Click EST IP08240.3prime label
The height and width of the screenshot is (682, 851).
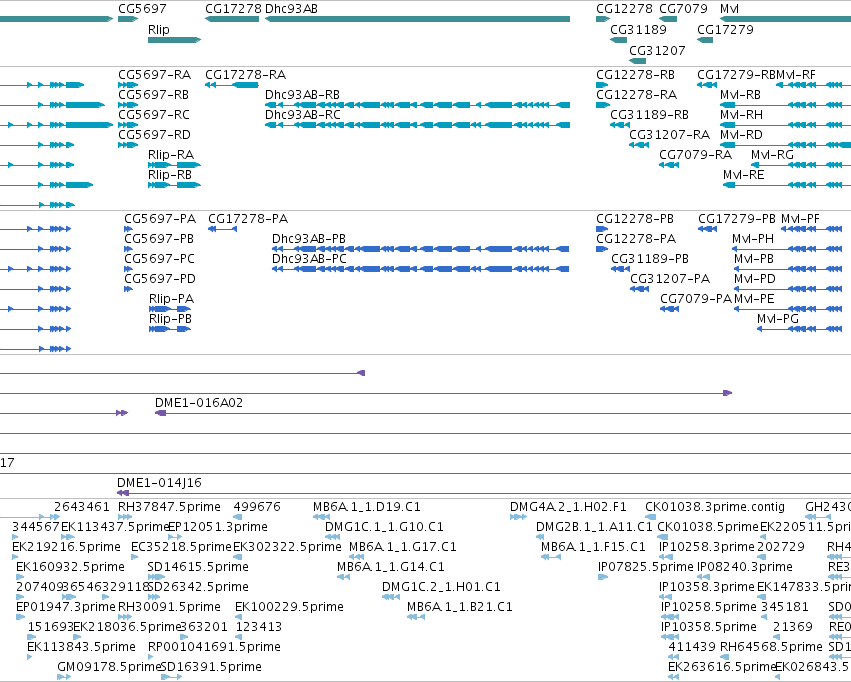pos(745,567)
